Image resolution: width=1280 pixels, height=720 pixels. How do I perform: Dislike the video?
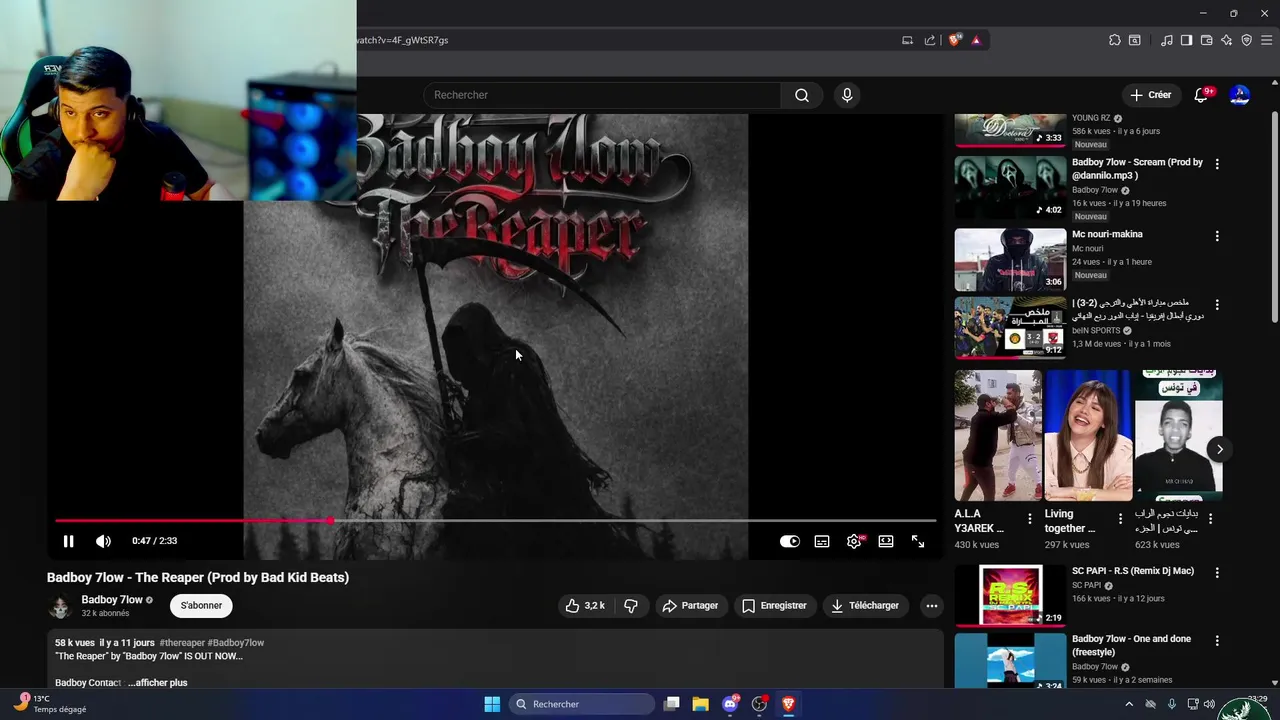[x=631, y=605]
